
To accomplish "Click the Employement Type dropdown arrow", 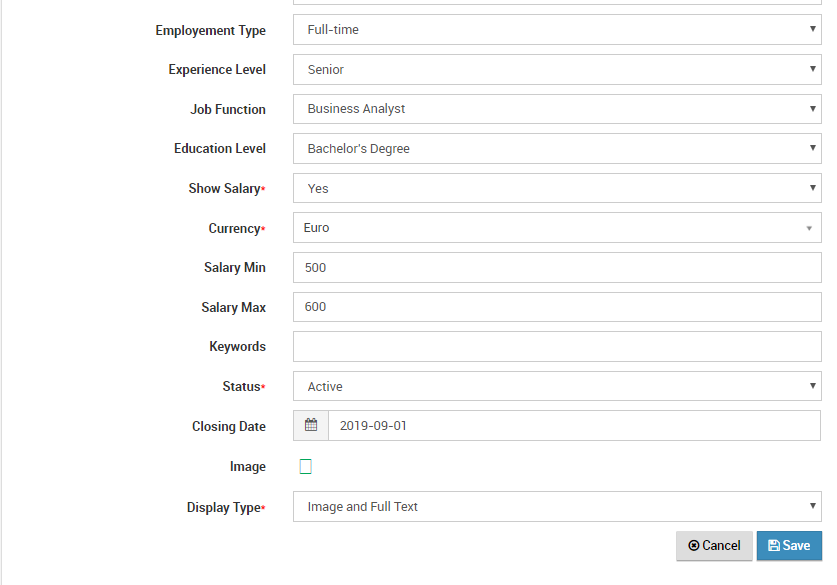I will pyautogui.click(x=812, y=29).
